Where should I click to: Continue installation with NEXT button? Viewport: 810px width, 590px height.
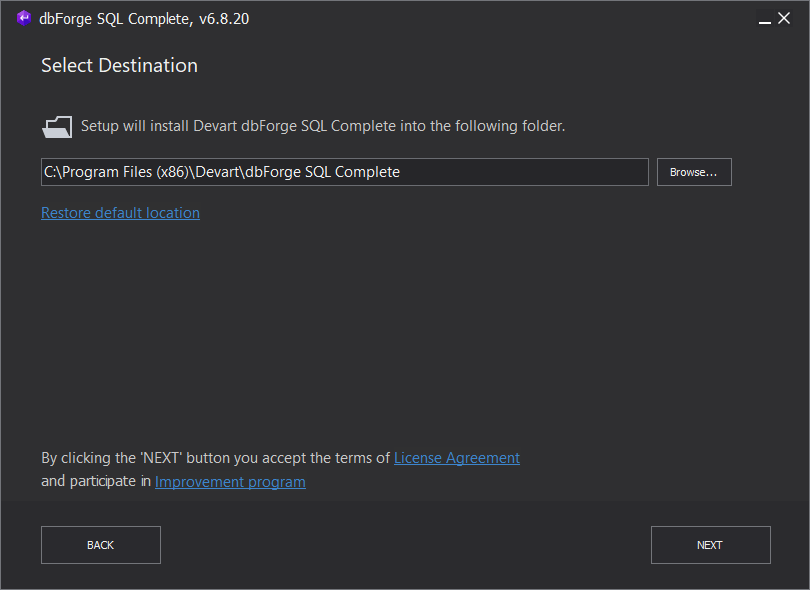point(710,545)
